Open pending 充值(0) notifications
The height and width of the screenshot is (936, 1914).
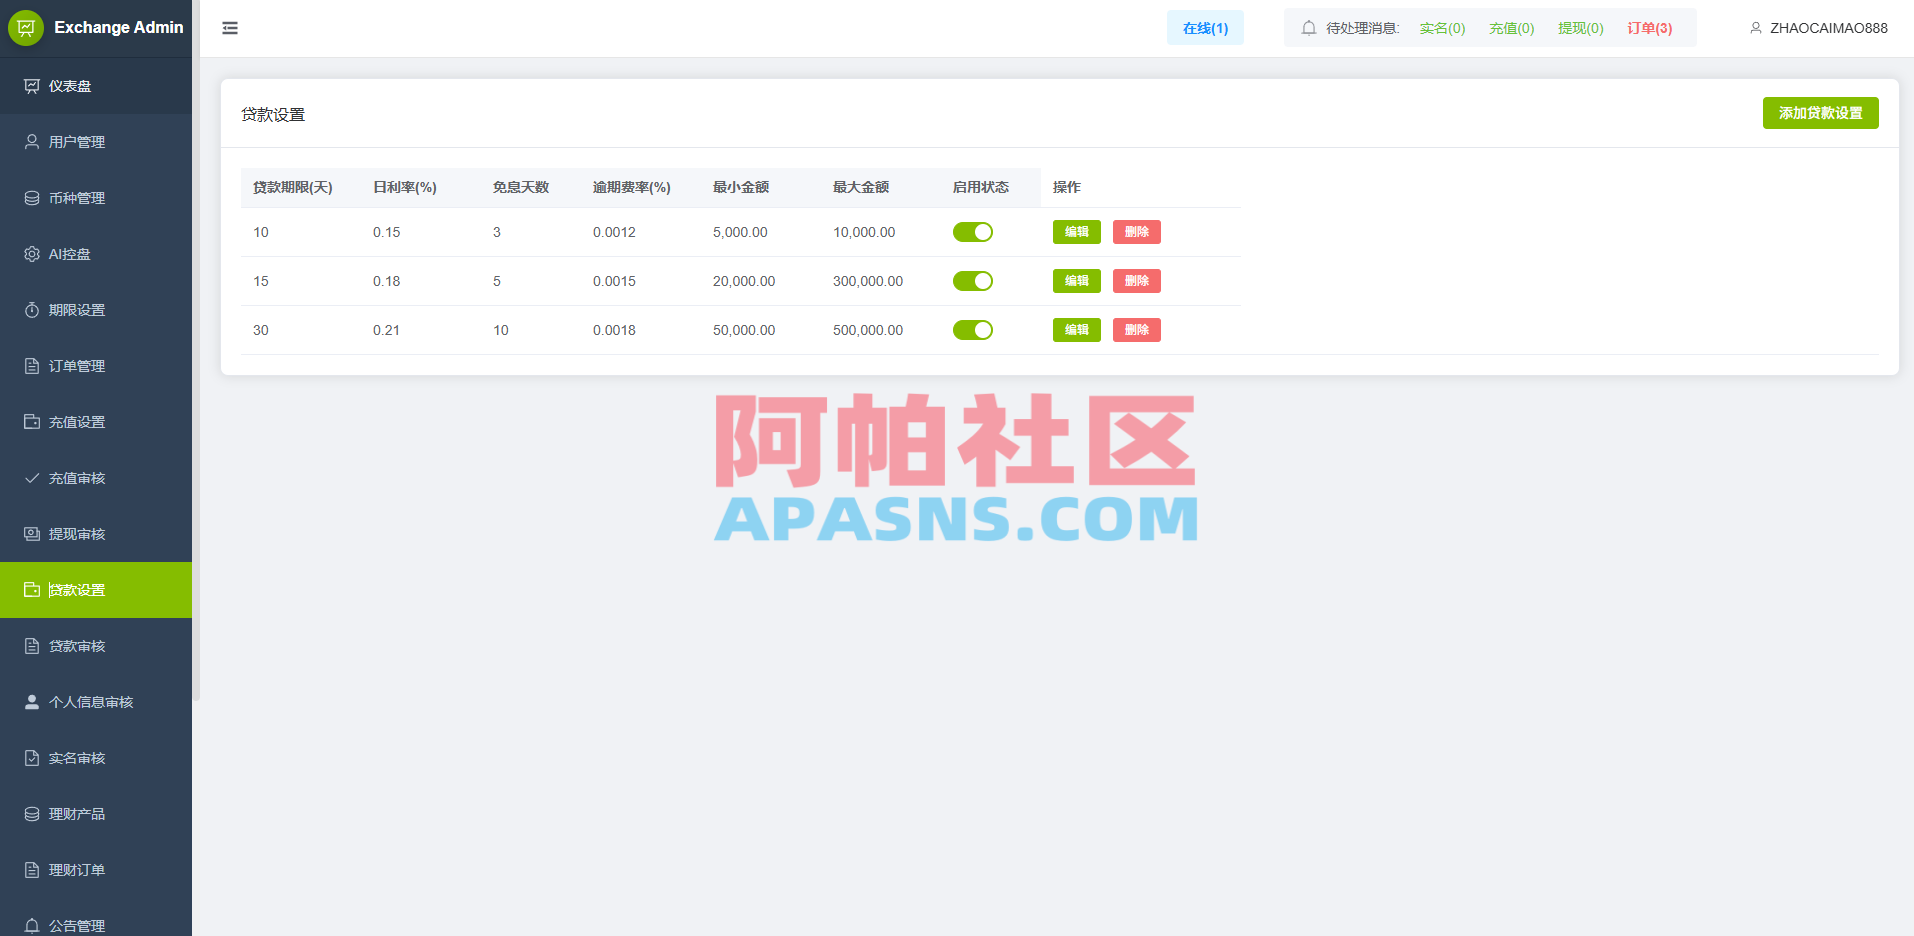[1511, 28]
